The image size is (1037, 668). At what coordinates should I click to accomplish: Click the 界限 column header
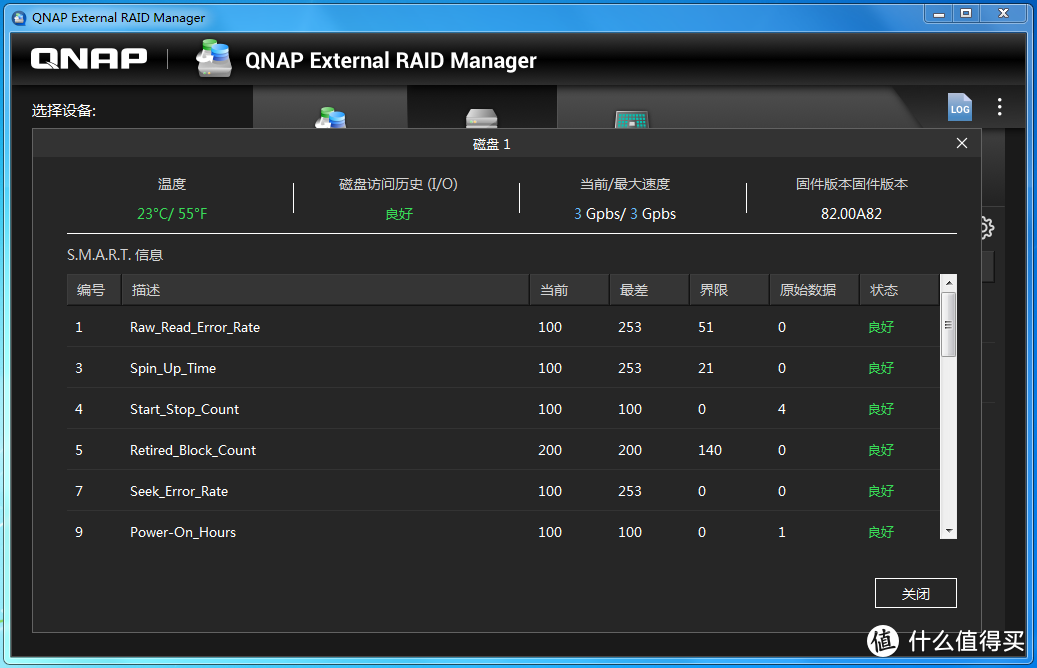(x=729, y=290)
